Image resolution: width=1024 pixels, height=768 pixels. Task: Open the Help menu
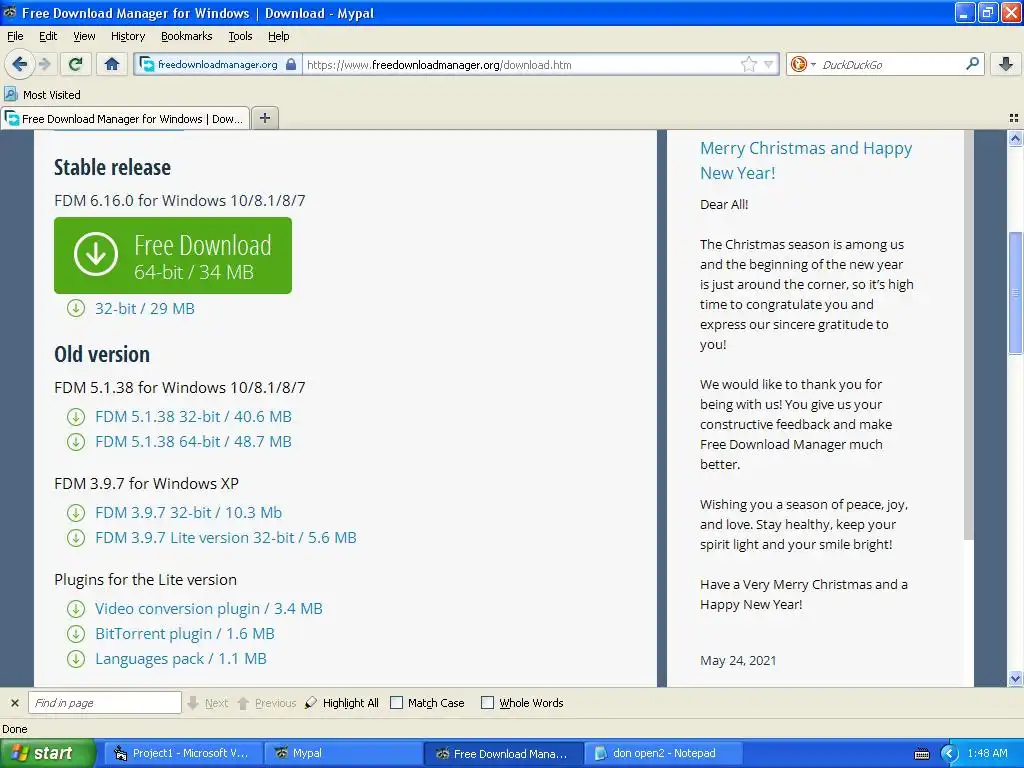pyautogui.click(x=278, y=36)
